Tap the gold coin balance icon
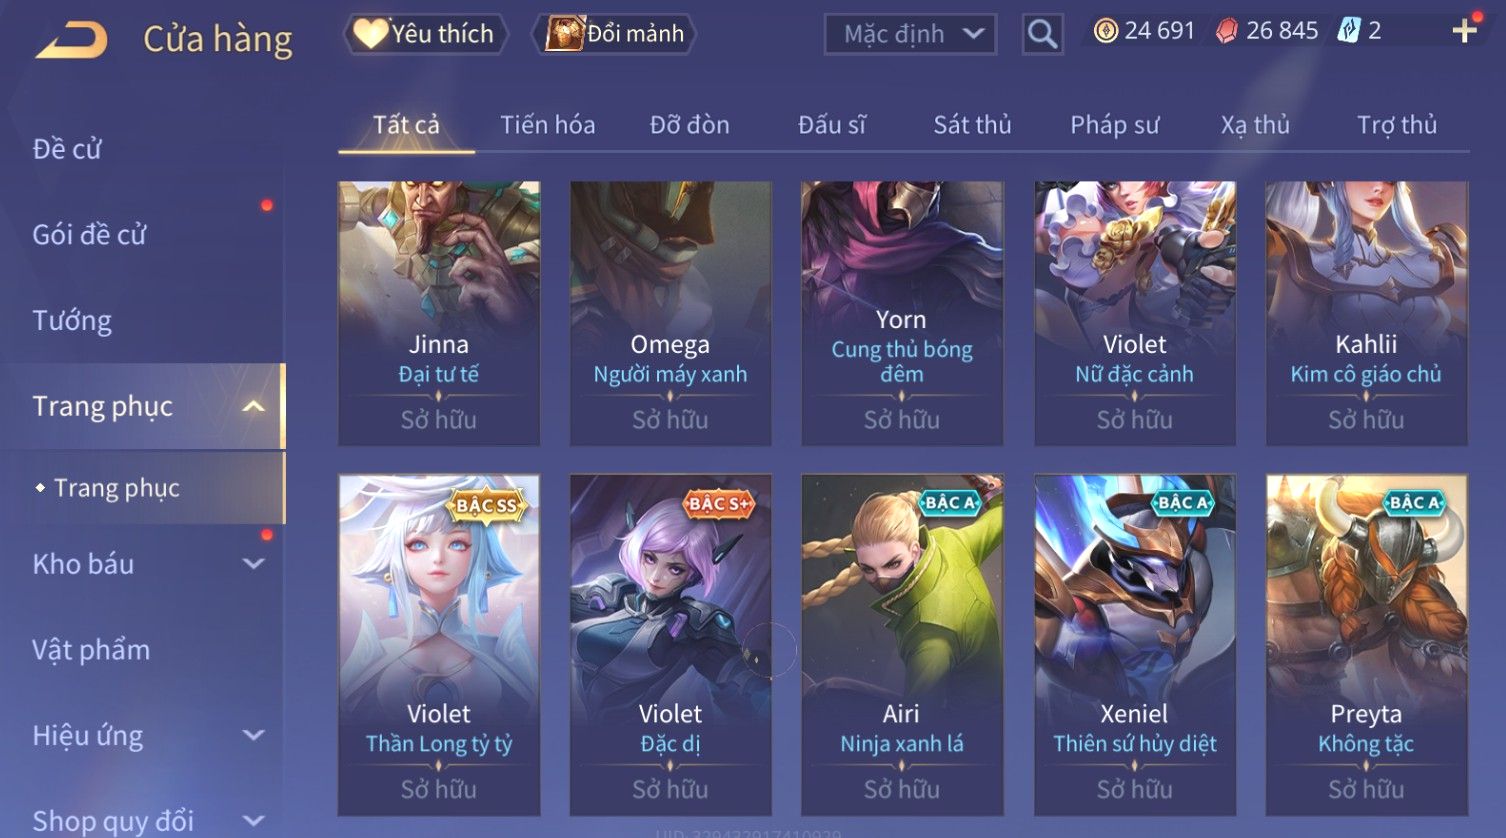 (1105, 31)
